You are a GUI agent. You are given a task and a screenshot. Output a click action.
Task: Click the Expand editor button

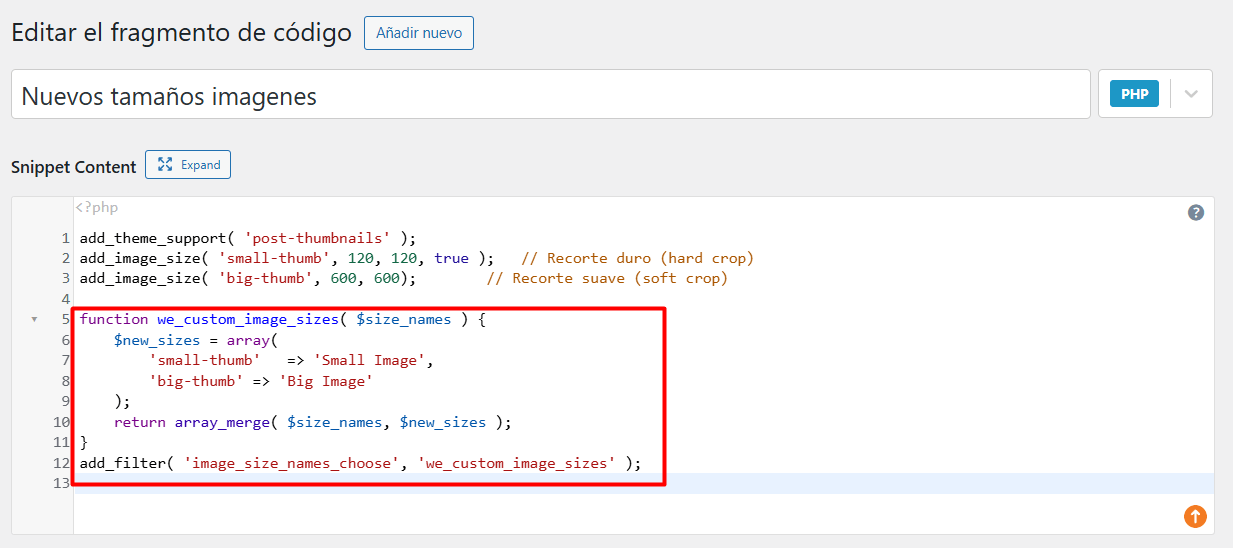[x=188, y=165]
